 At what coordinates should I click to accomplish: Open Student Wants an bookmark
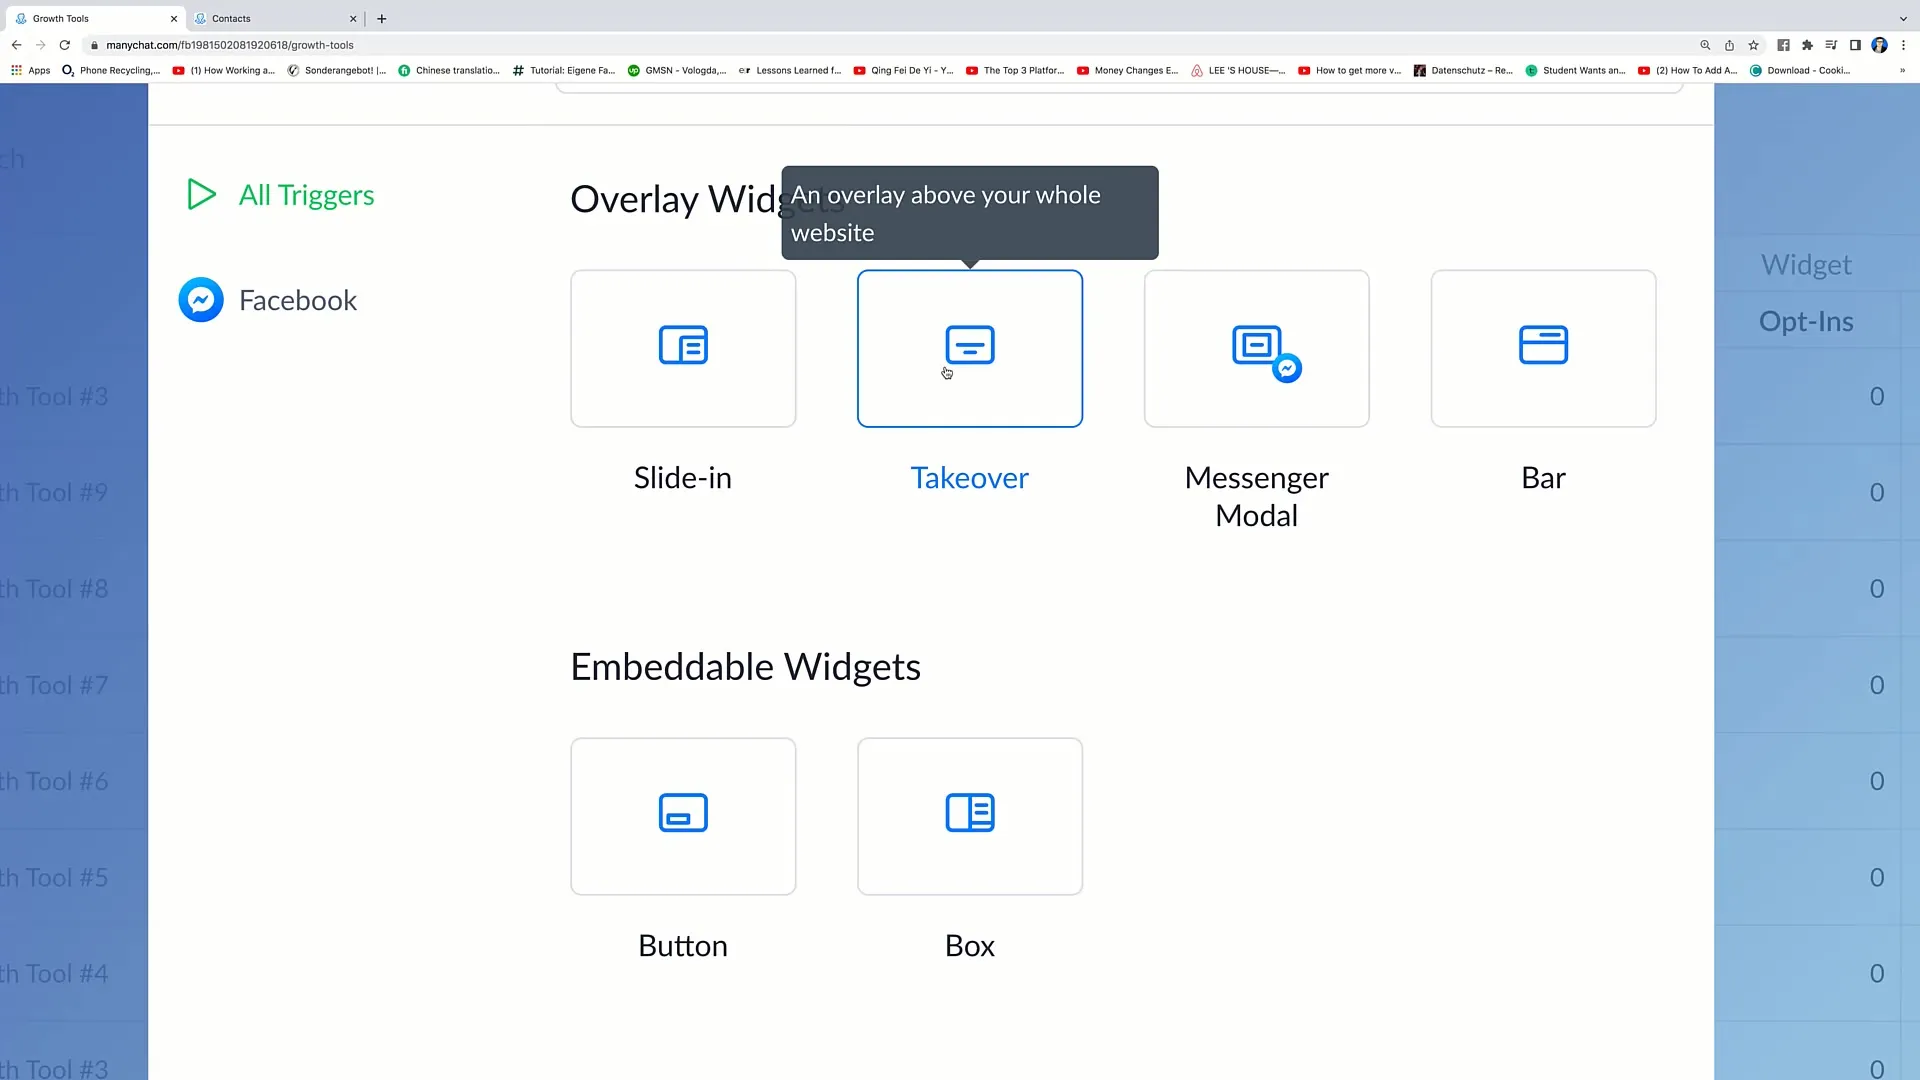click(1575, 70)
